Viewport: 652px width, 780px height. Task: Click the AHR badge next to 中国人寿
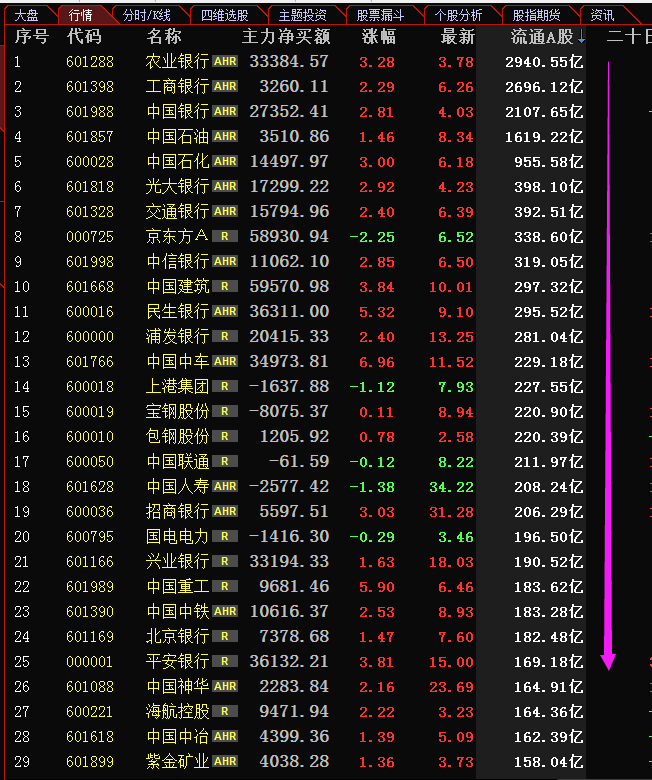click(225, 486)
